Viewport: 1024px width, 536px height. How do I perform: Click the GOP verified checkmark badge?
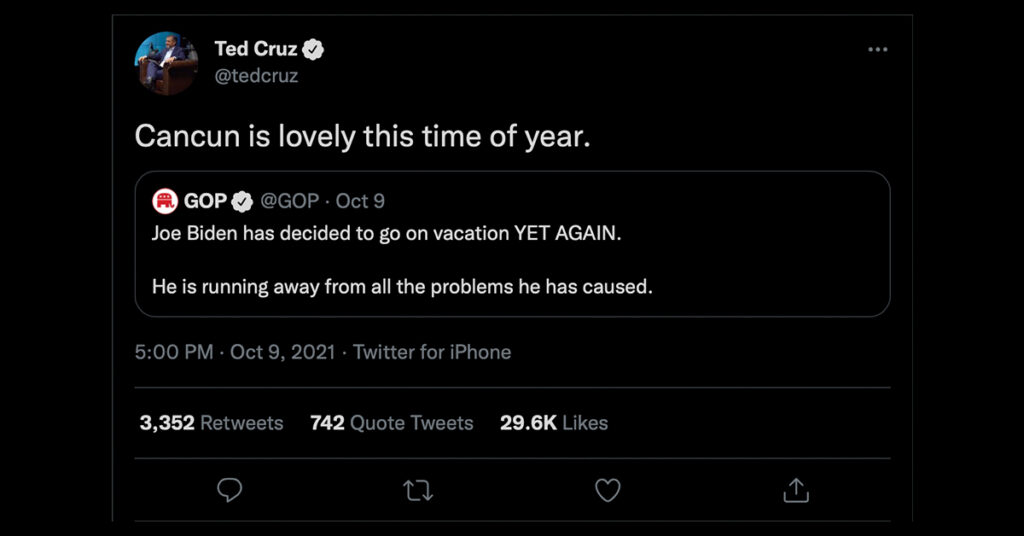(242, 201)
